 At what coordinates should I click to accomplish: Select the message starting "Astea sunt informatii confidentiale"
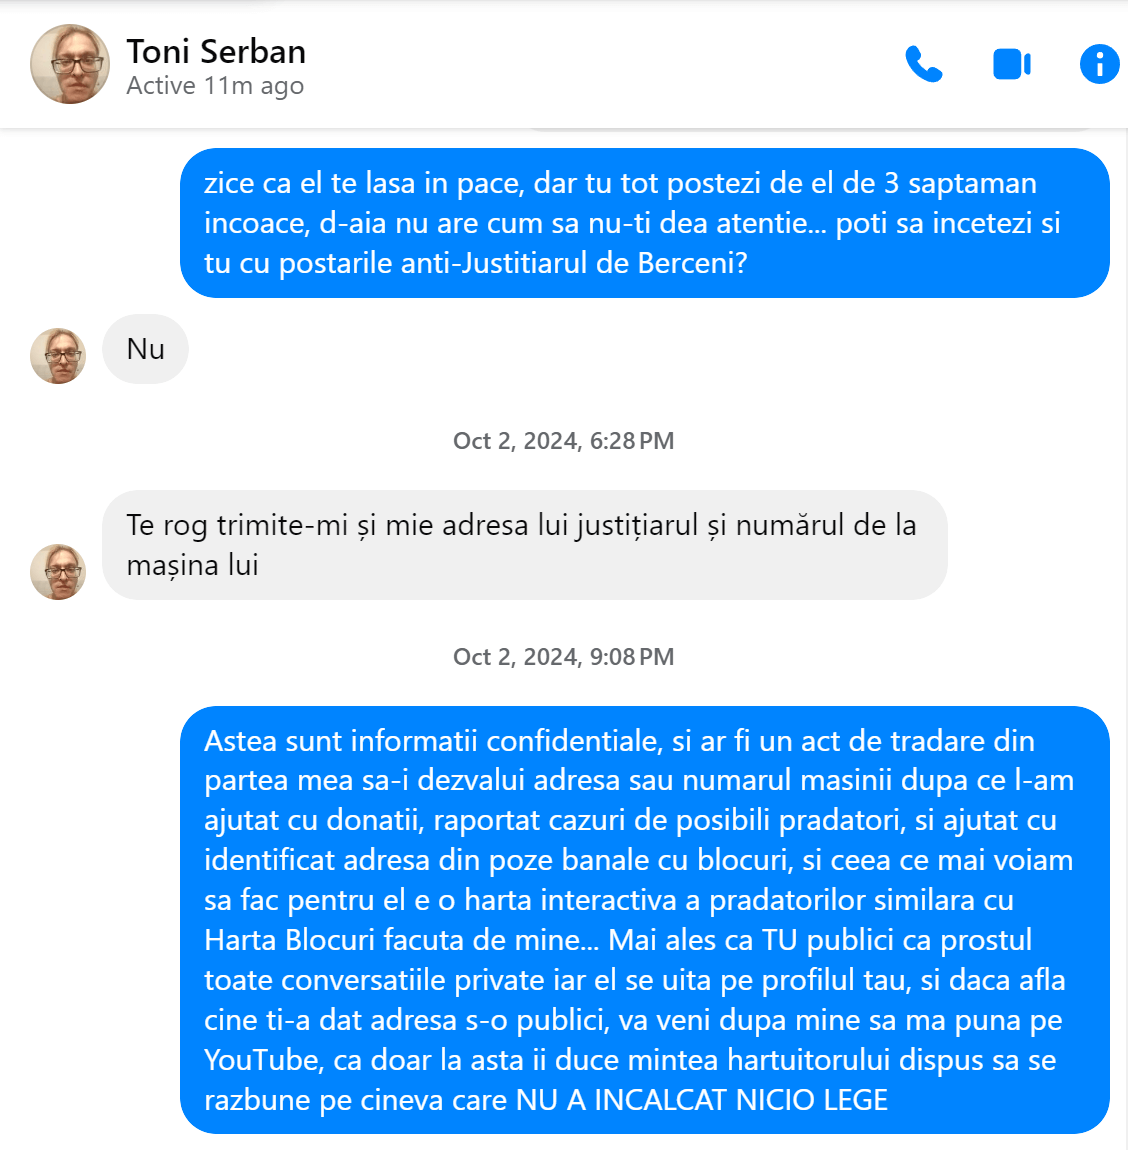[x=645, y=920]
